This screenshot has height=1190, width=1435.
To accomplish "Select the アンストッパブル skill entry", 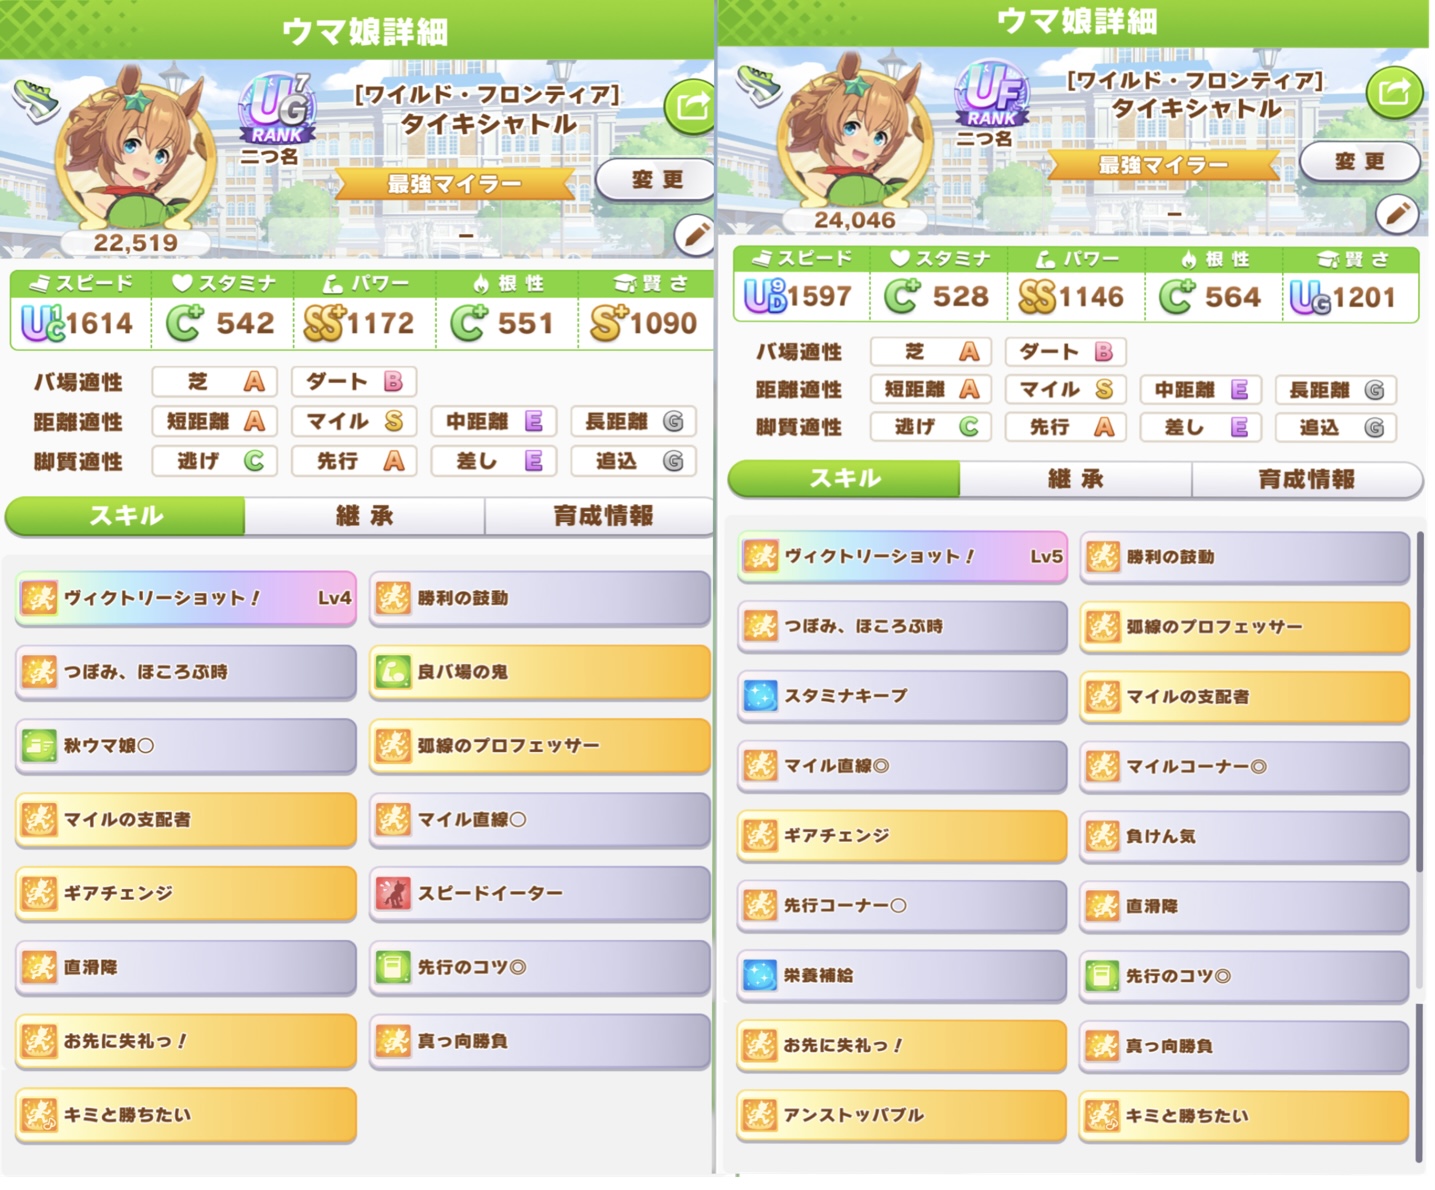I will 903,1116.
